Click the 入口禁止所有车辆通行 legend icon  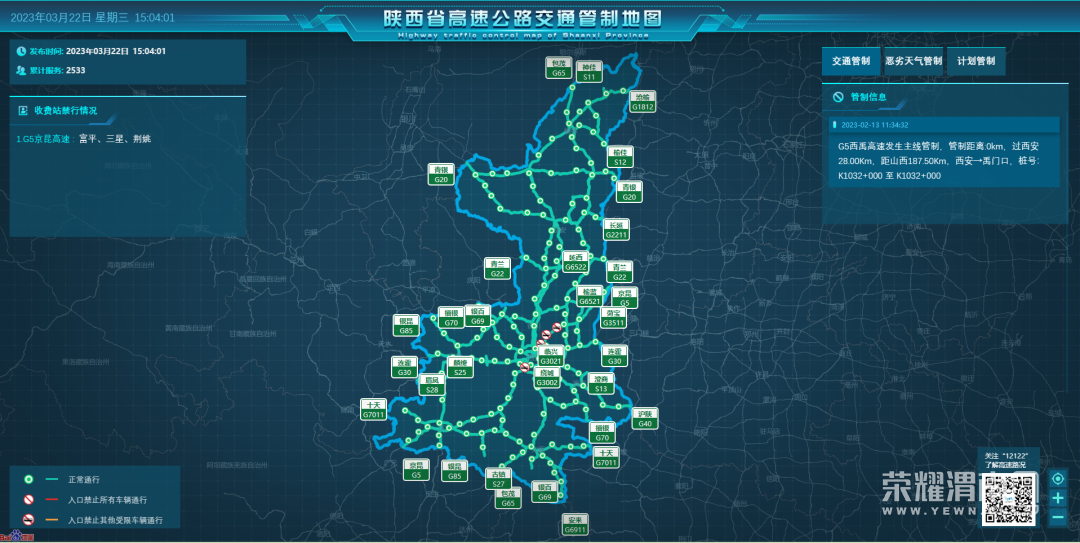pyautogui.click(x=28, y=500)
